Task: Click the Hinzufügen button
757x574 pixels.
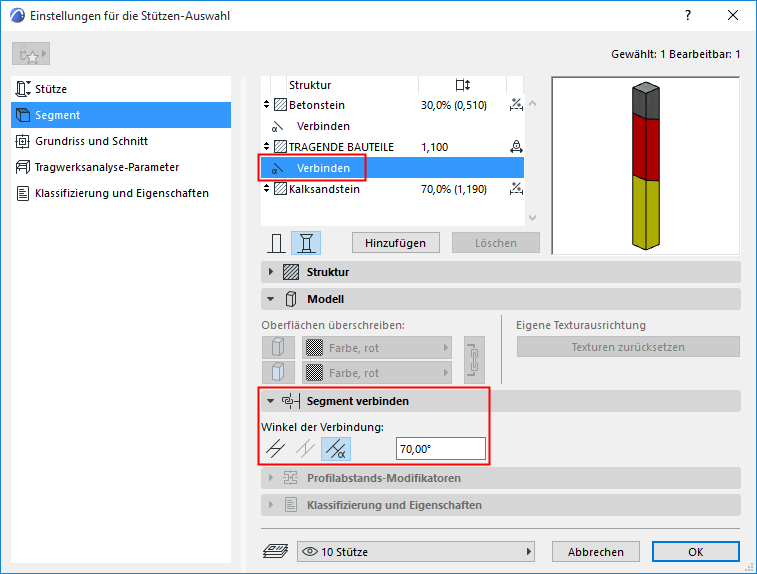Action: 396,243
